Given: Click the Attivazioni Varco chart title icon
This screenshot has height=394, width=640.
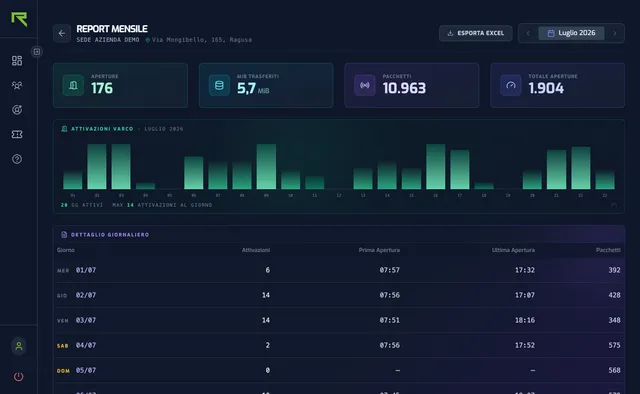Looking at the screenshot, I should pyautogui.click(x=64, y=129).
